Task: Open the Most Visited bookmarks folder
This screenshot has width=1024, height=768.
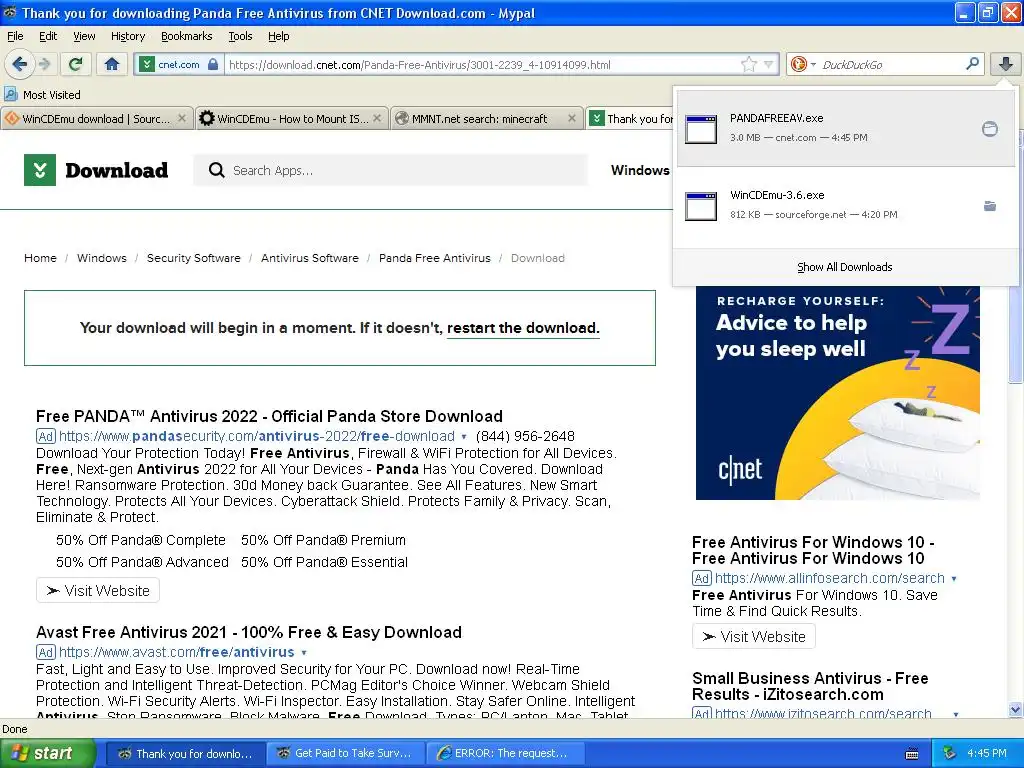Action: pyautogui.click(x=42, y=95)
